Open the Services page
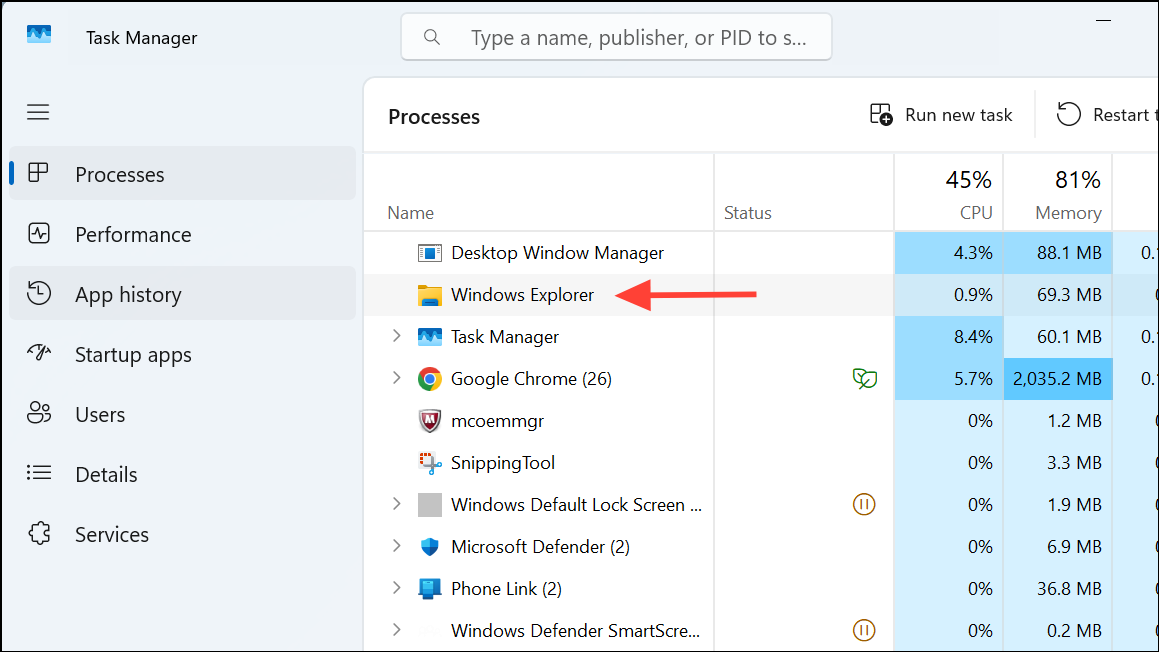This screenshot has height=652, width=1159. tap(183, 534)
